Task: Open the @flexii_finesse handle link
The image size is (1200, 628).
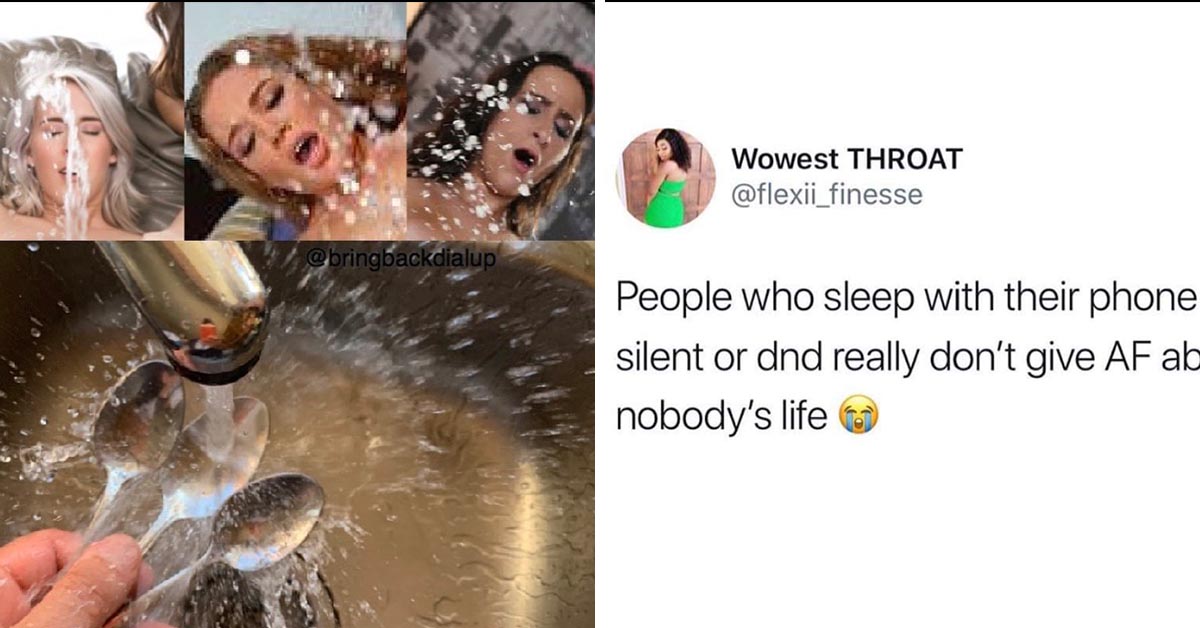Action: click(827, 195)
